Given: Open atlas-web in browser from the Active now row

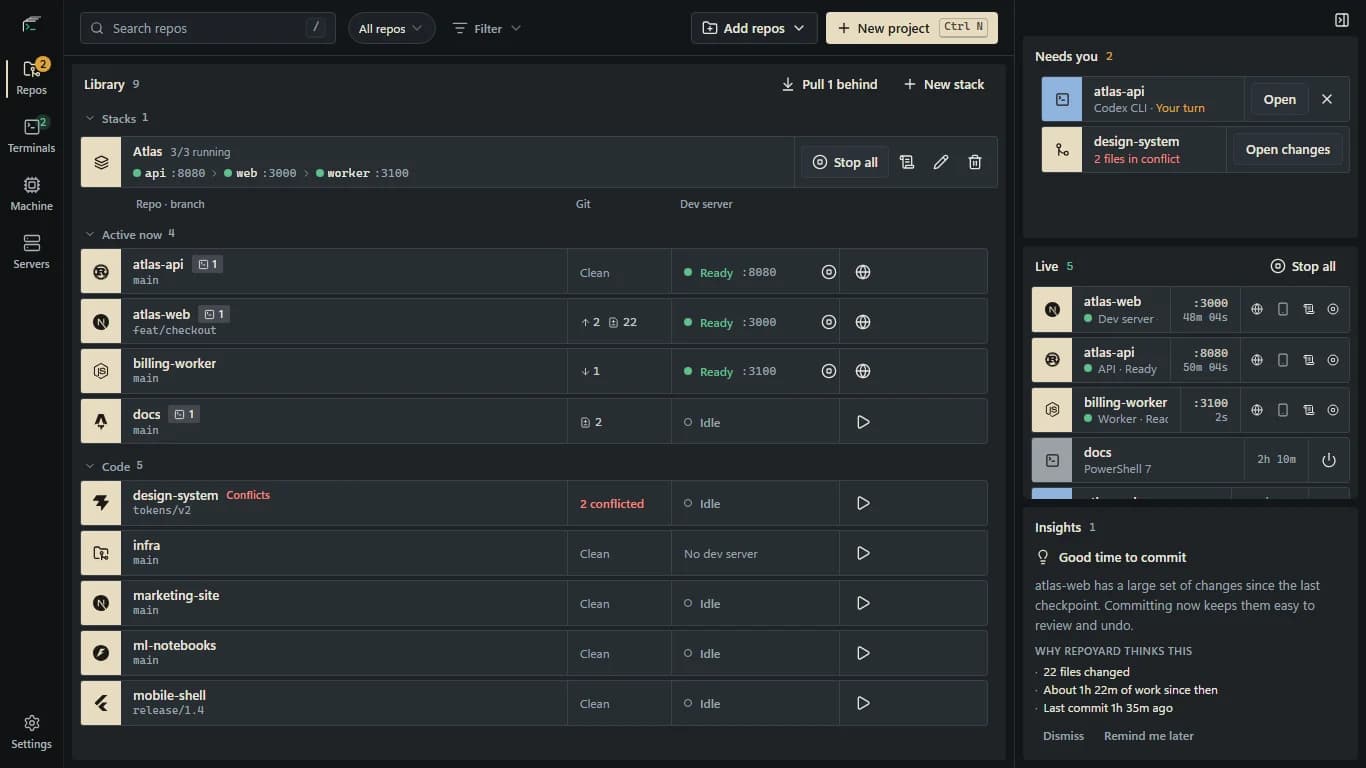Looking at the screenshot, I should 863,322.
